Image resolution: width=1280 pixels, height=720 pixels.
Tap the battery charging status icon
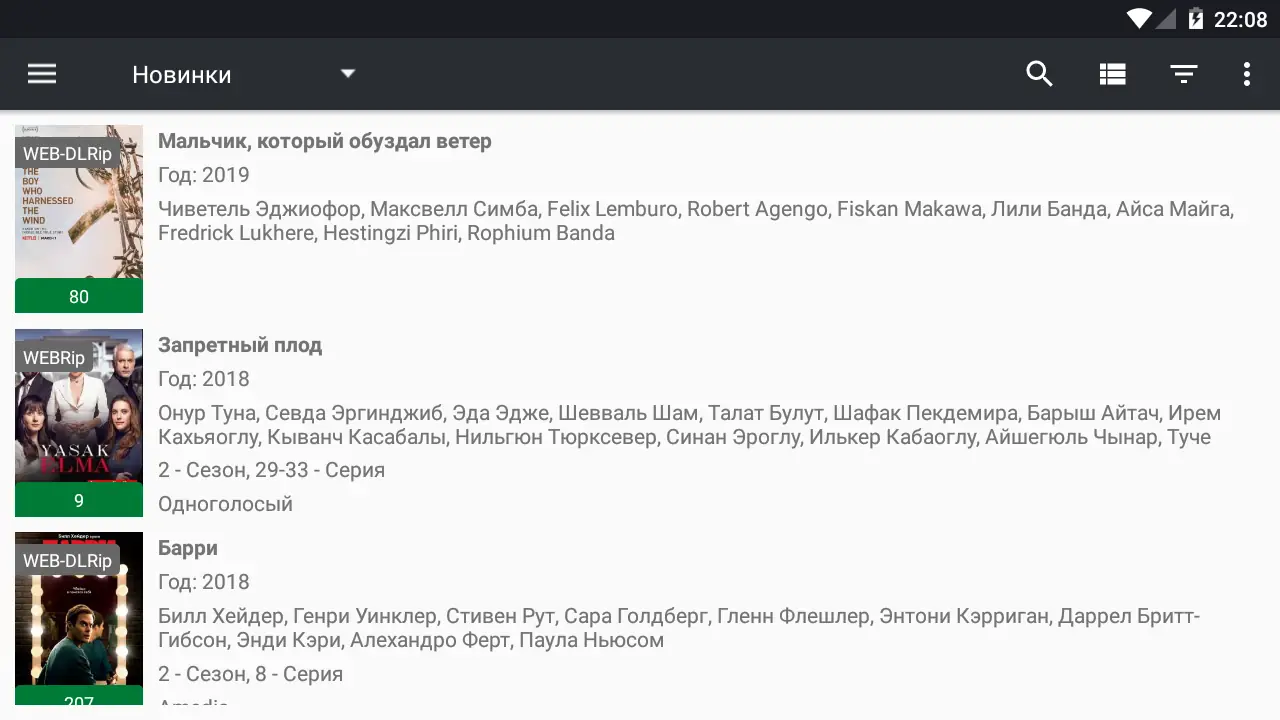(x=1195, y=19)
